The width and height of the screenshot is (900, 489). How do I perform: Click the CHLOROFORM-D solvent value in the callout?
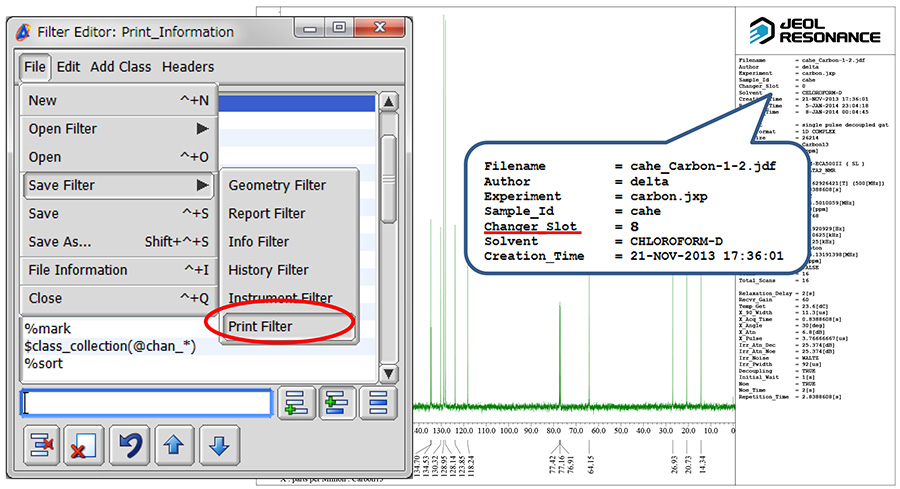point(676,241)
